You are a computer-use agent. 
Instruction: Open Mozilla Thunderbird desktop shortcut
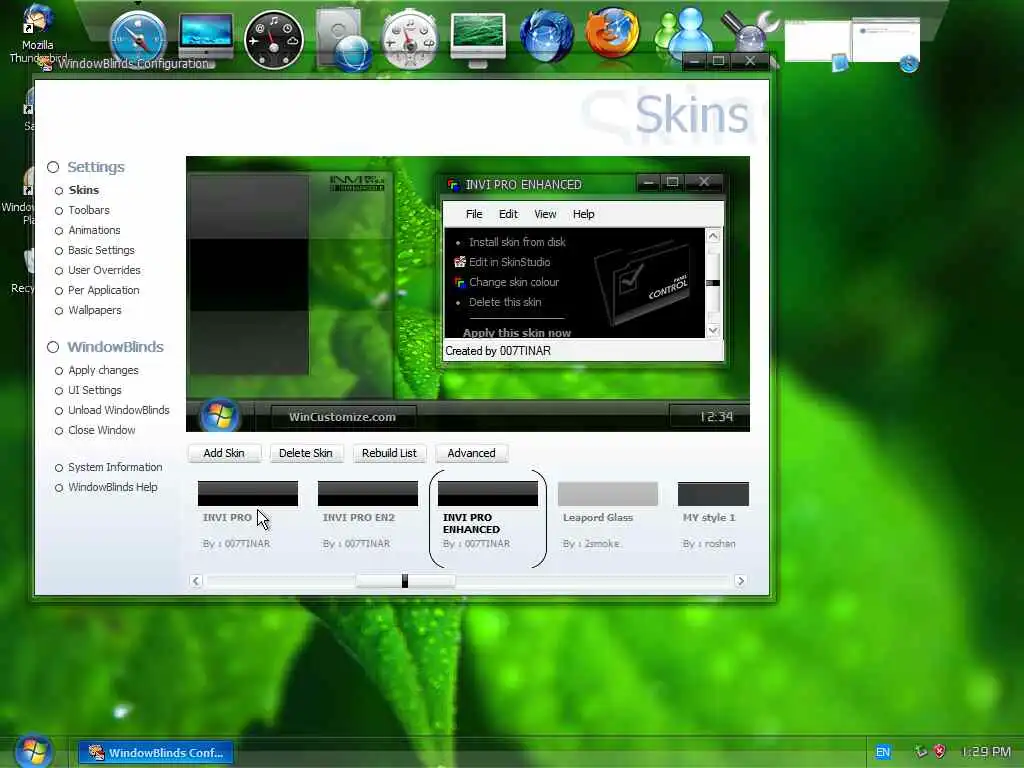[37, 33]
